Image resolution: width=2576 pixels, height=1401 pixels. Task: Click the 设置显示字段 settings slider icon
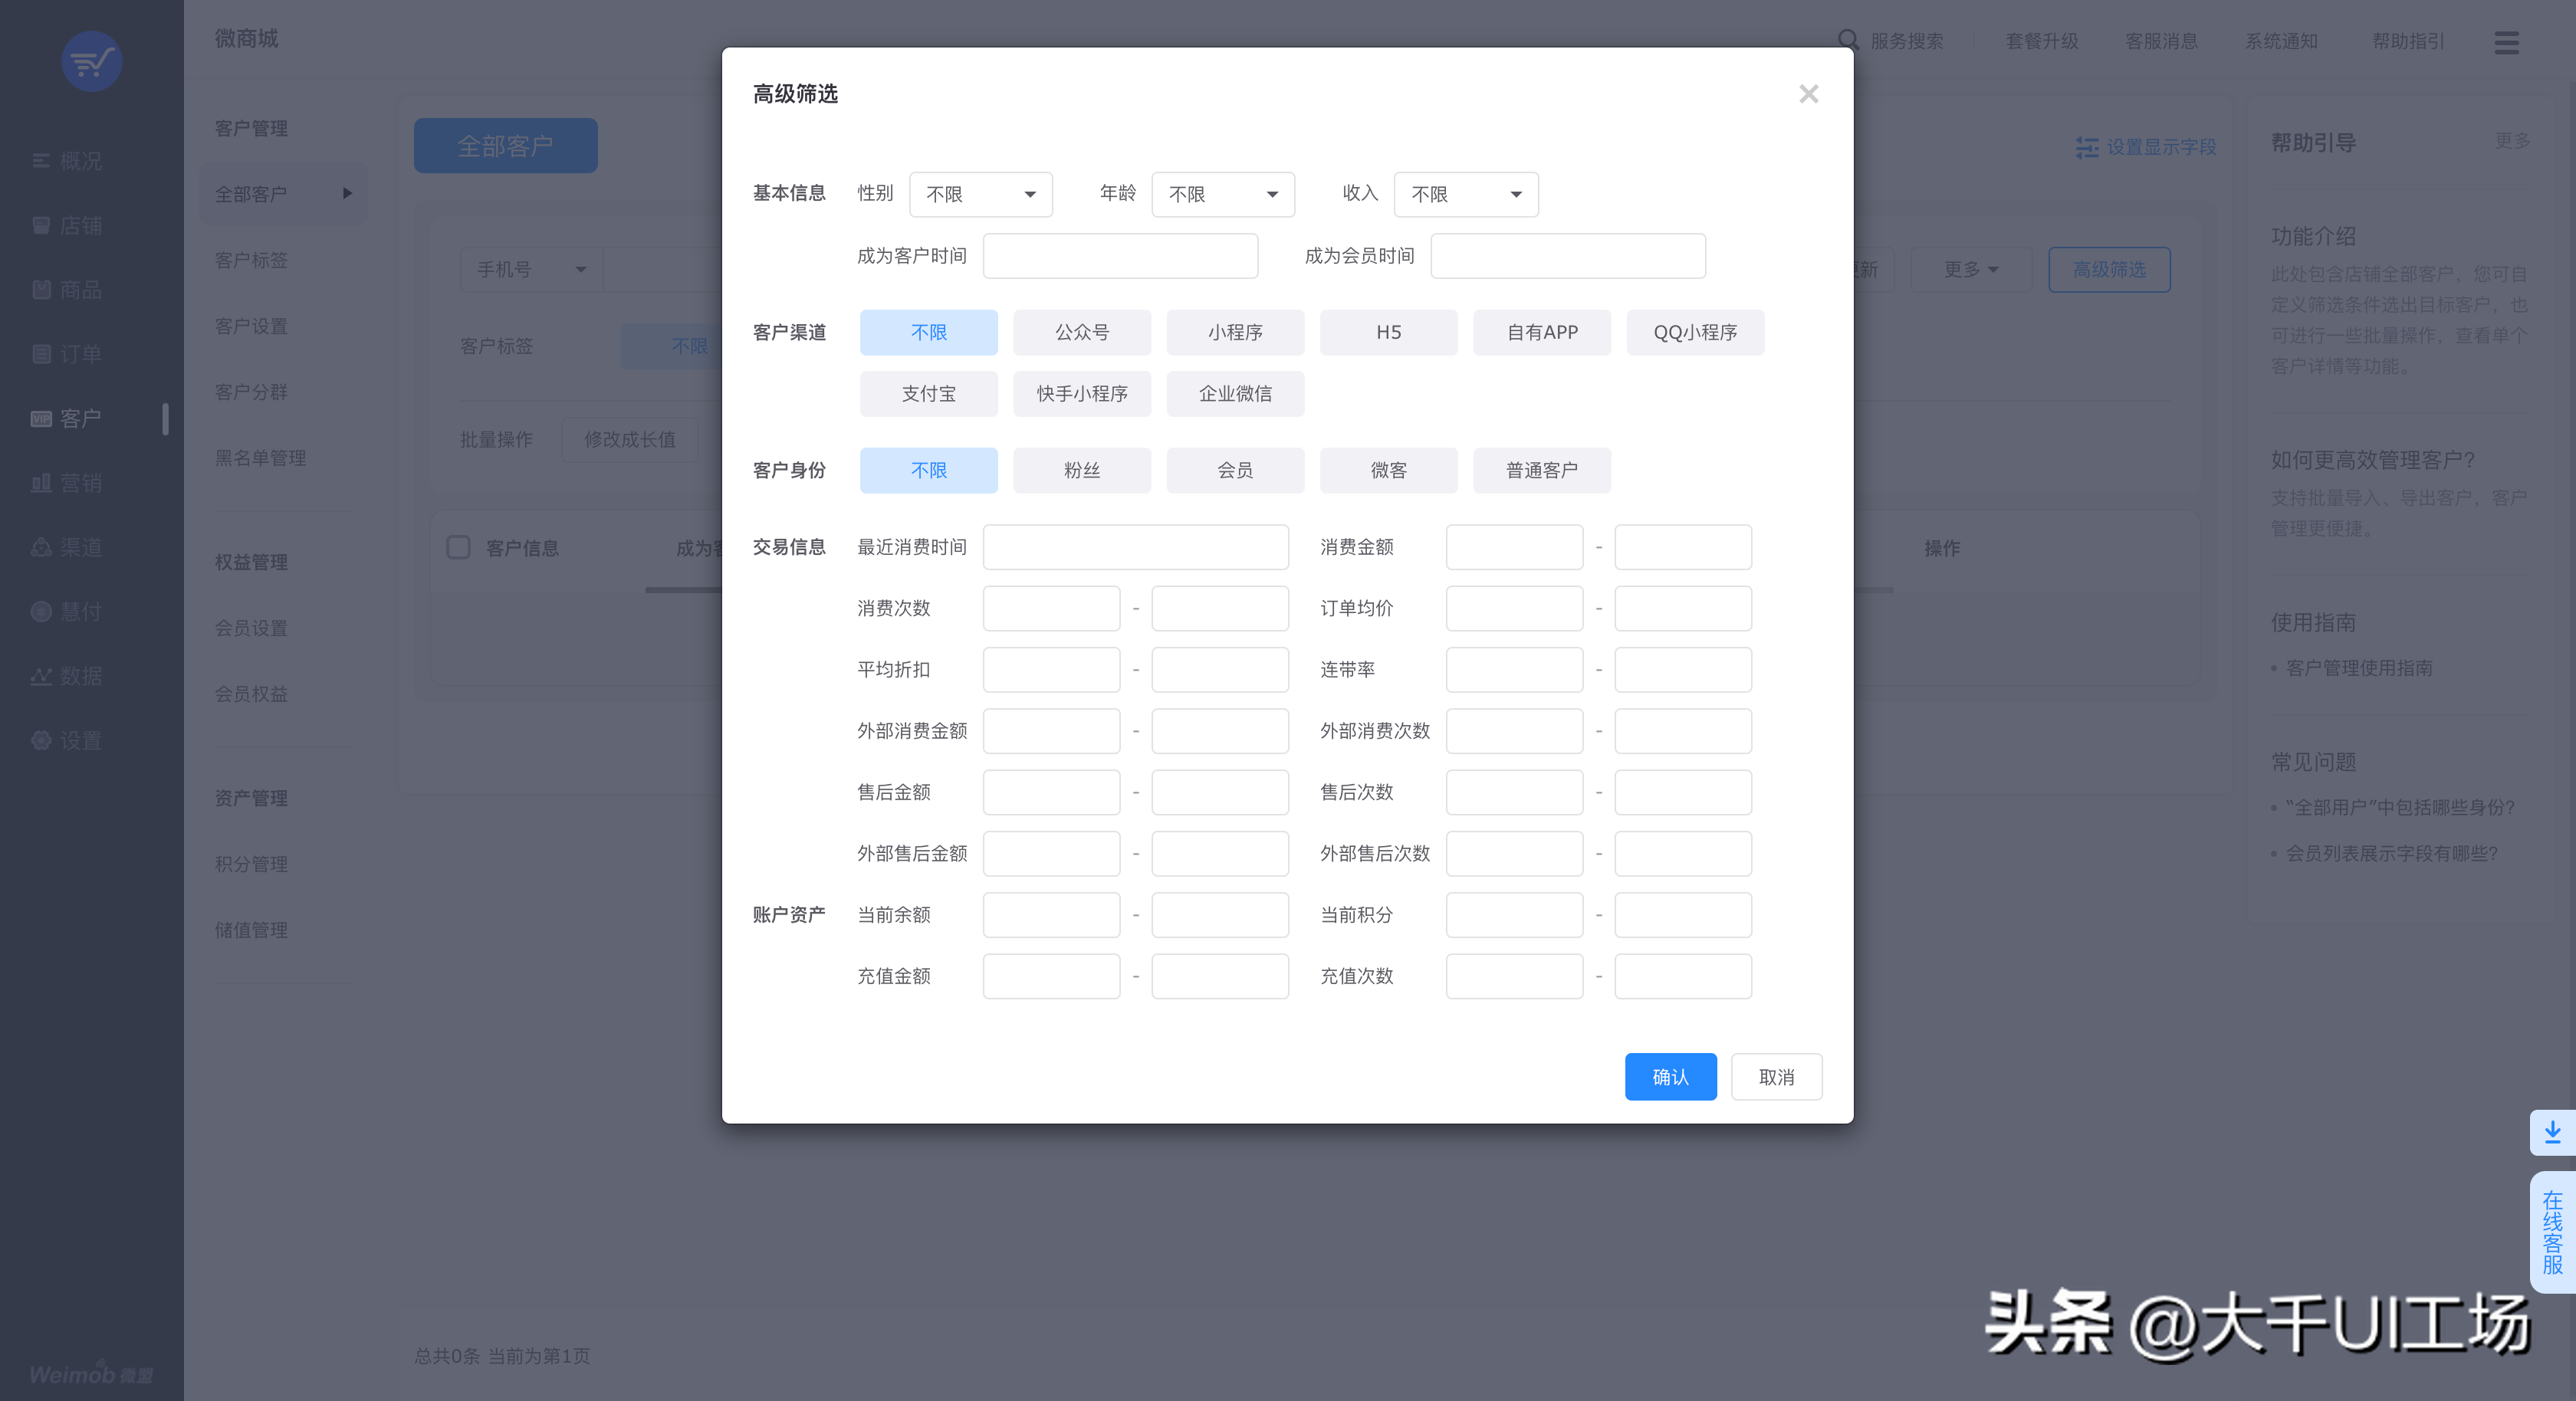pyautogui.click(x=2087, y=147)
